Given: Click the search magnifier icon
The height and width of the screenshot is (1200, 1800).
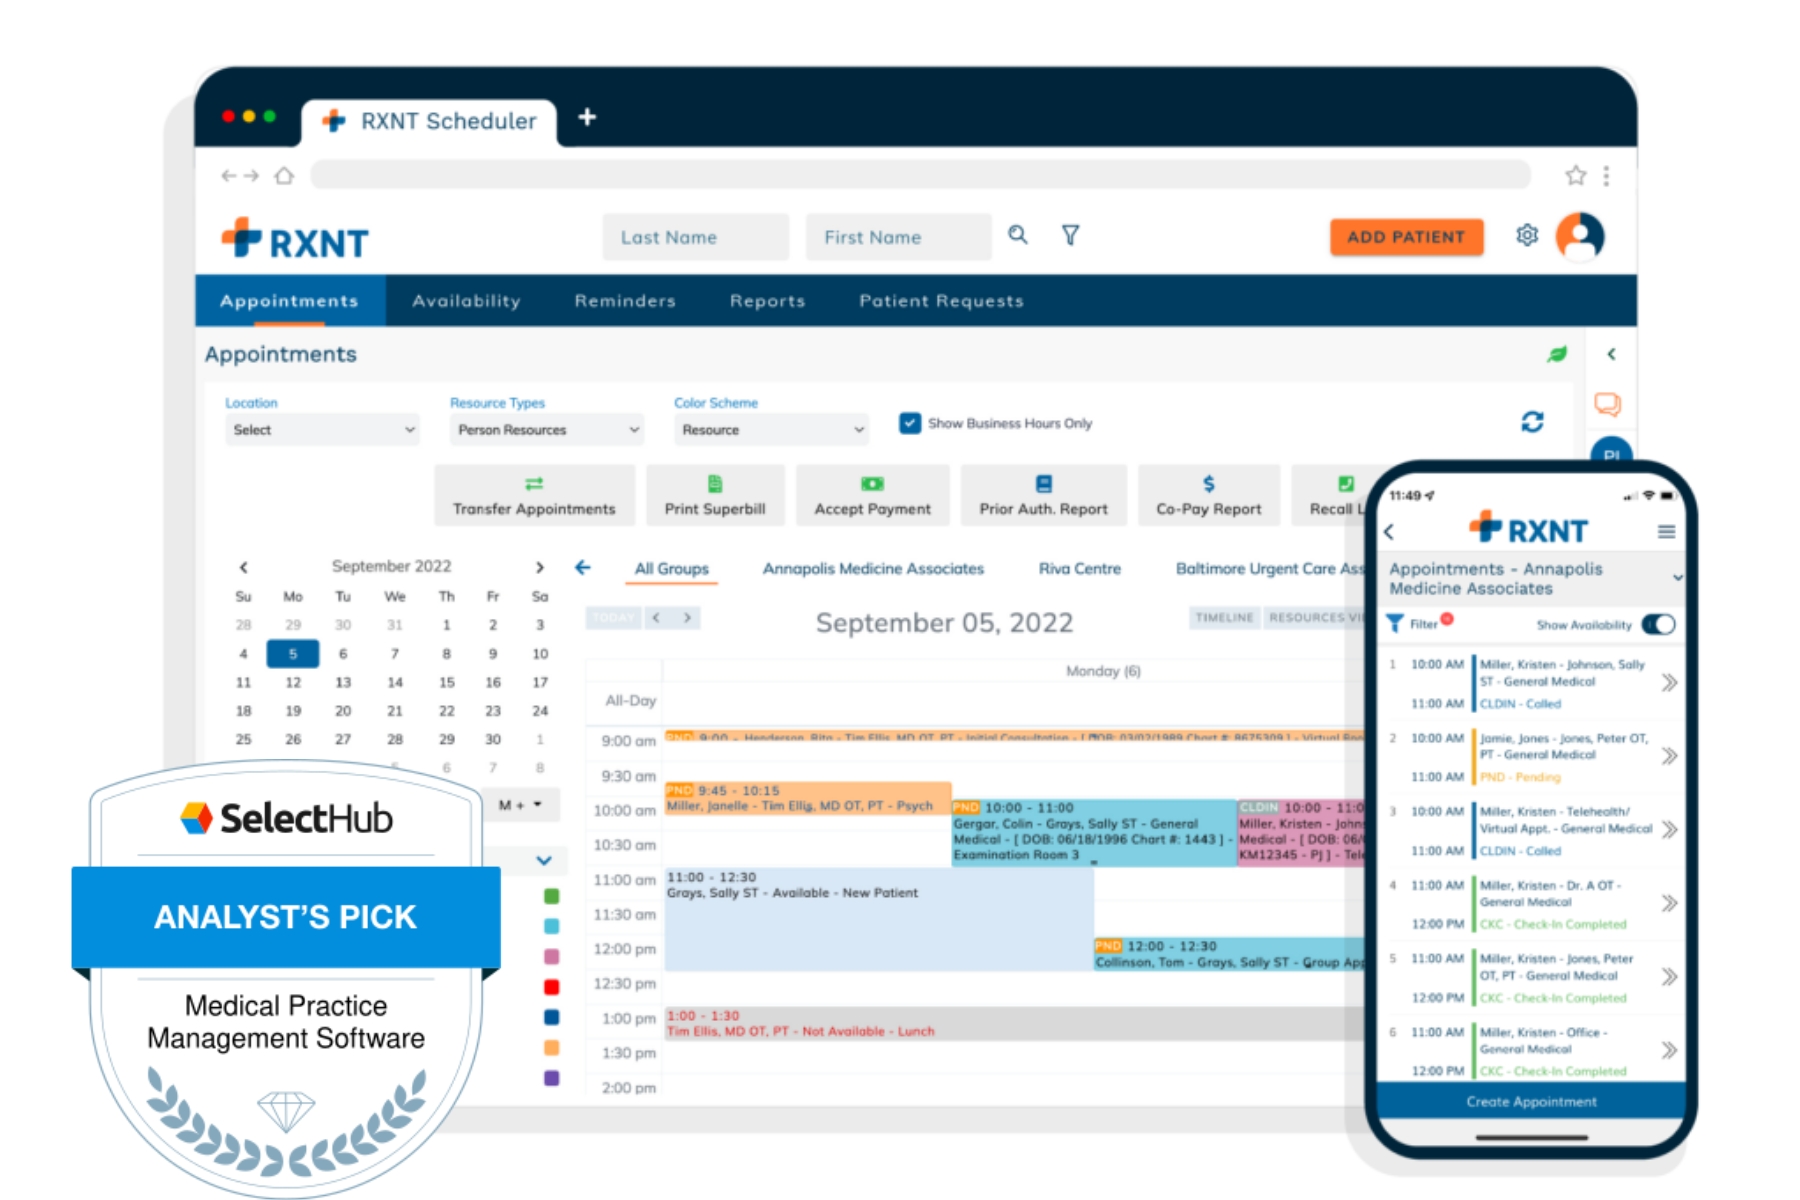Looking at the screenshot, I should point(1018,235).
